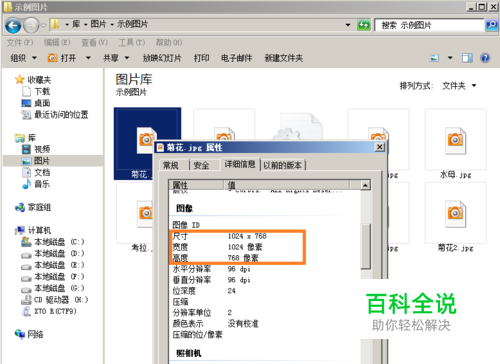Click the properties list scroll-up arrow
Viewport: 500px width, 364px height.
click(x=365, y=185)
